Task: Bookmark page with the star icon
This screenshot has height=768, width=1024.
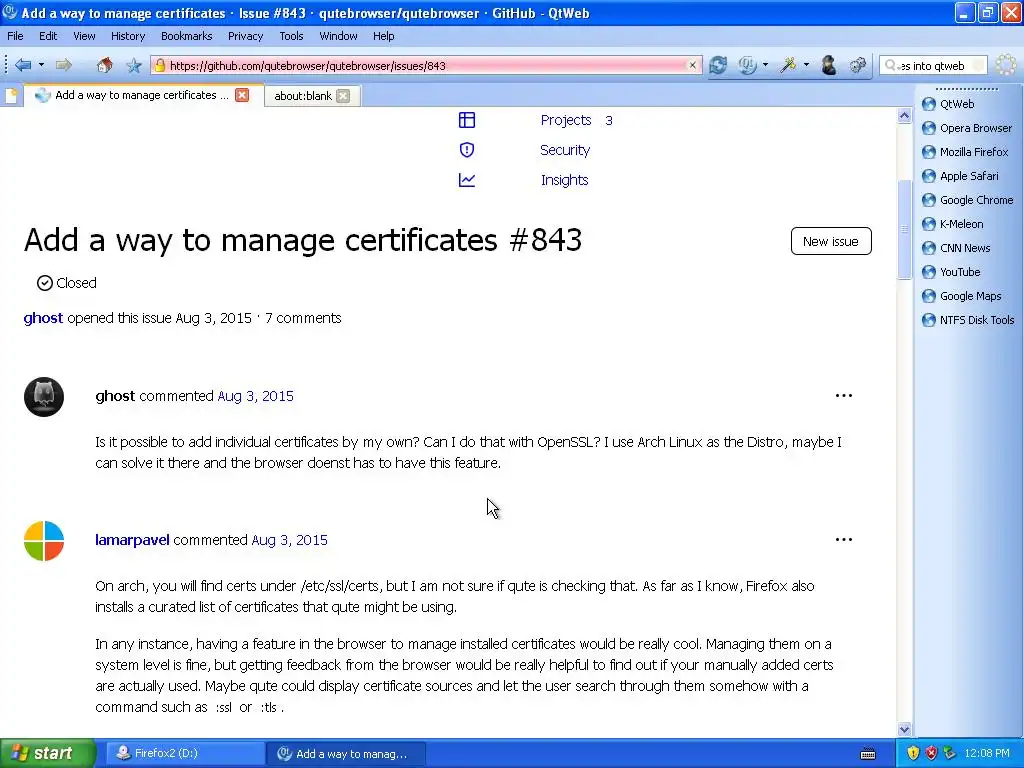Action: tap(134, 65)
